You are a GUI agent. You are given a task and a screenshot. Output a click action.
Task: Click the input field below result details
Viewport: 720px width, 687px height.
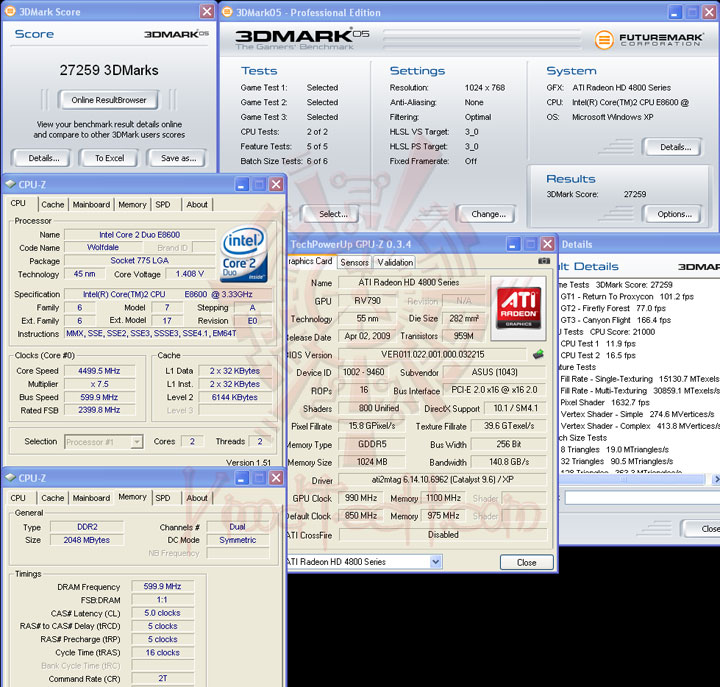[x=642, y=498]
